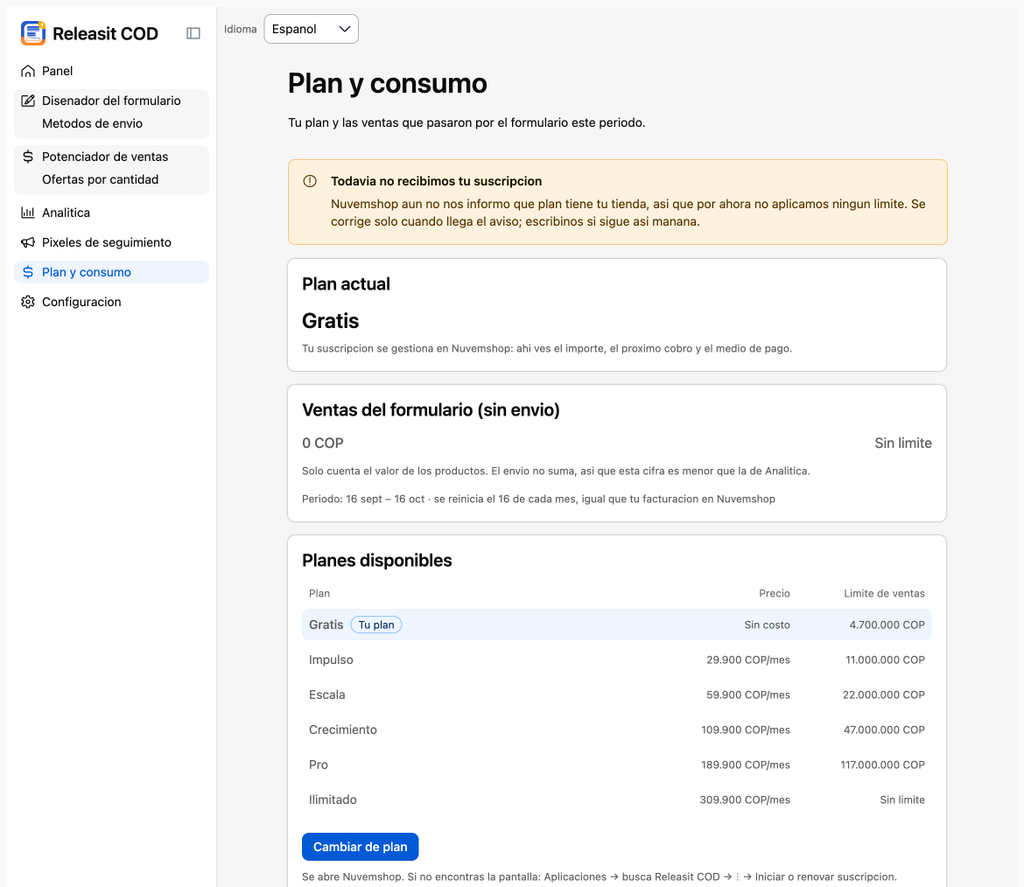Click the 309.900 COP/mes price
1024x887 pixels.
(744, 800)
